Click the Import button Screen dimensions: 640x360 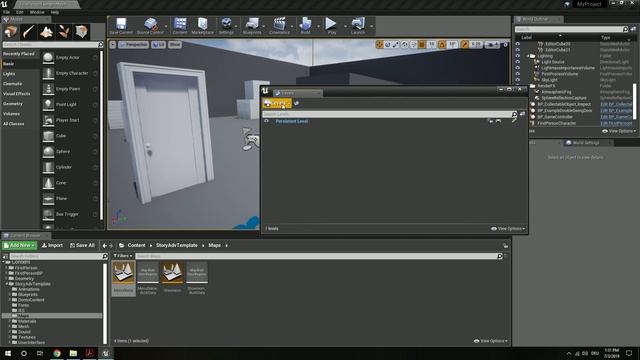pos(52,245)
